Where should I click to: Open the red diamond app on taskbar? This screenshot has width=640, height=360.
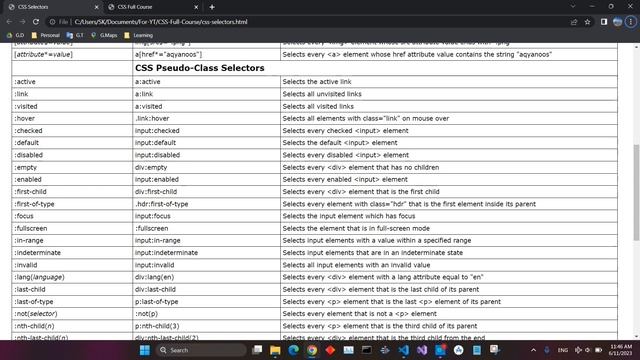[x=330, y=350]
